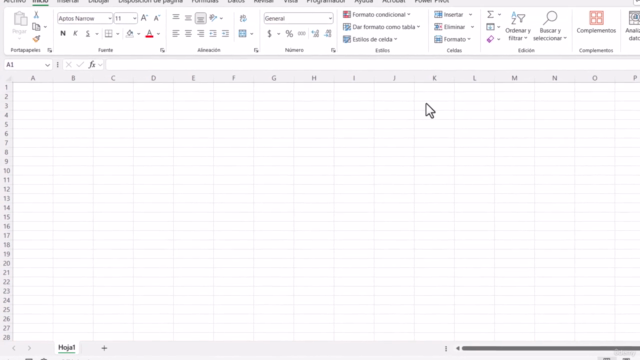The image size is (640, 360).
Task: Increase decimal places
Action: (x=315, y=33)
